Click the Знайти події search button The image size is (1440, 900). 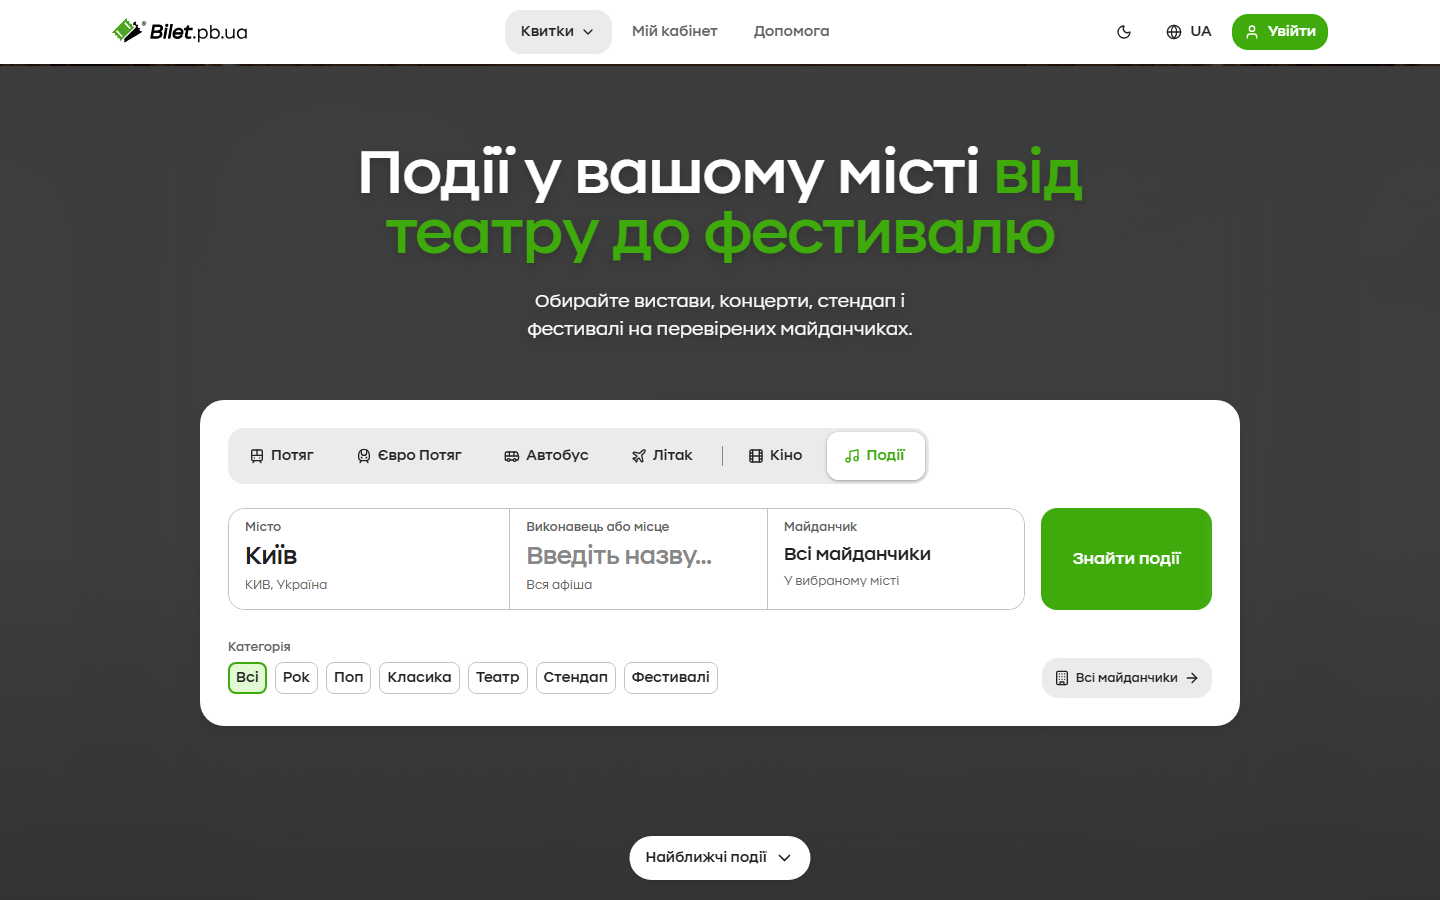(1126, 559)
